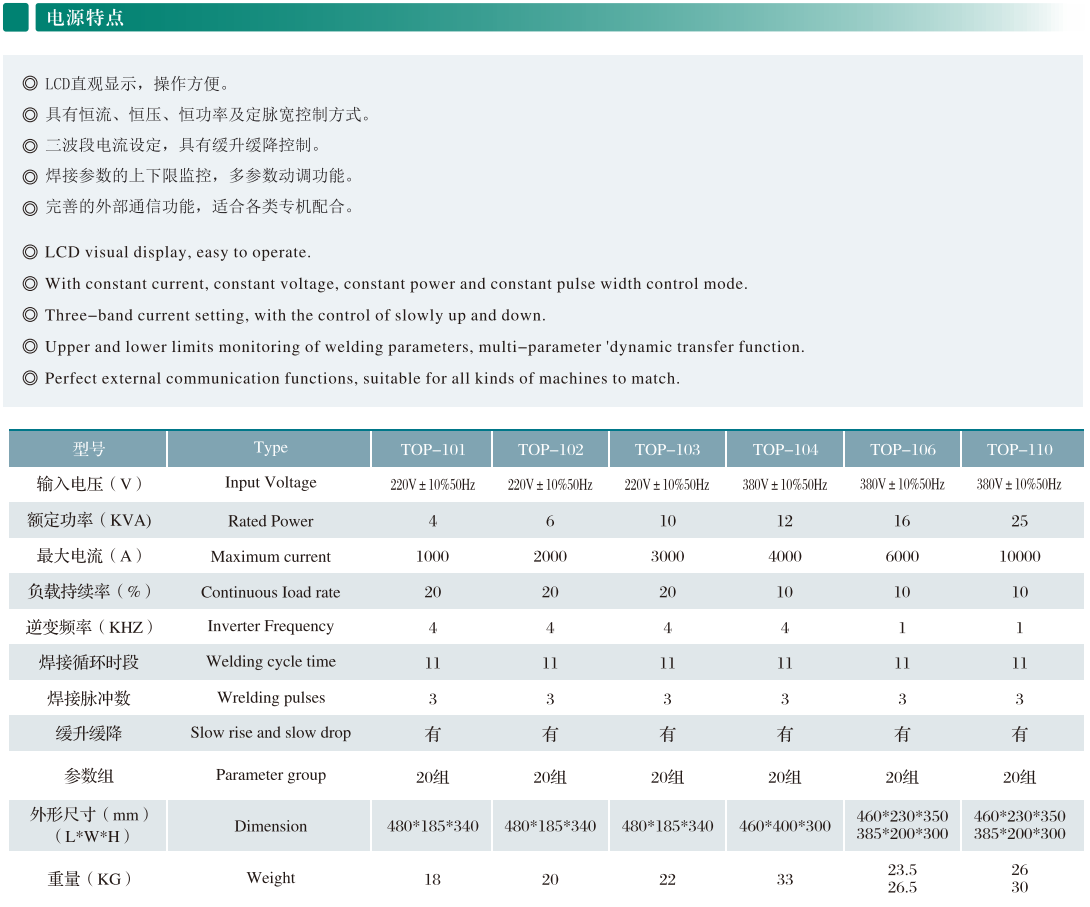
Task: Click the bullet circle before "二波段电流设定"
Action: [x=30, y=146]
